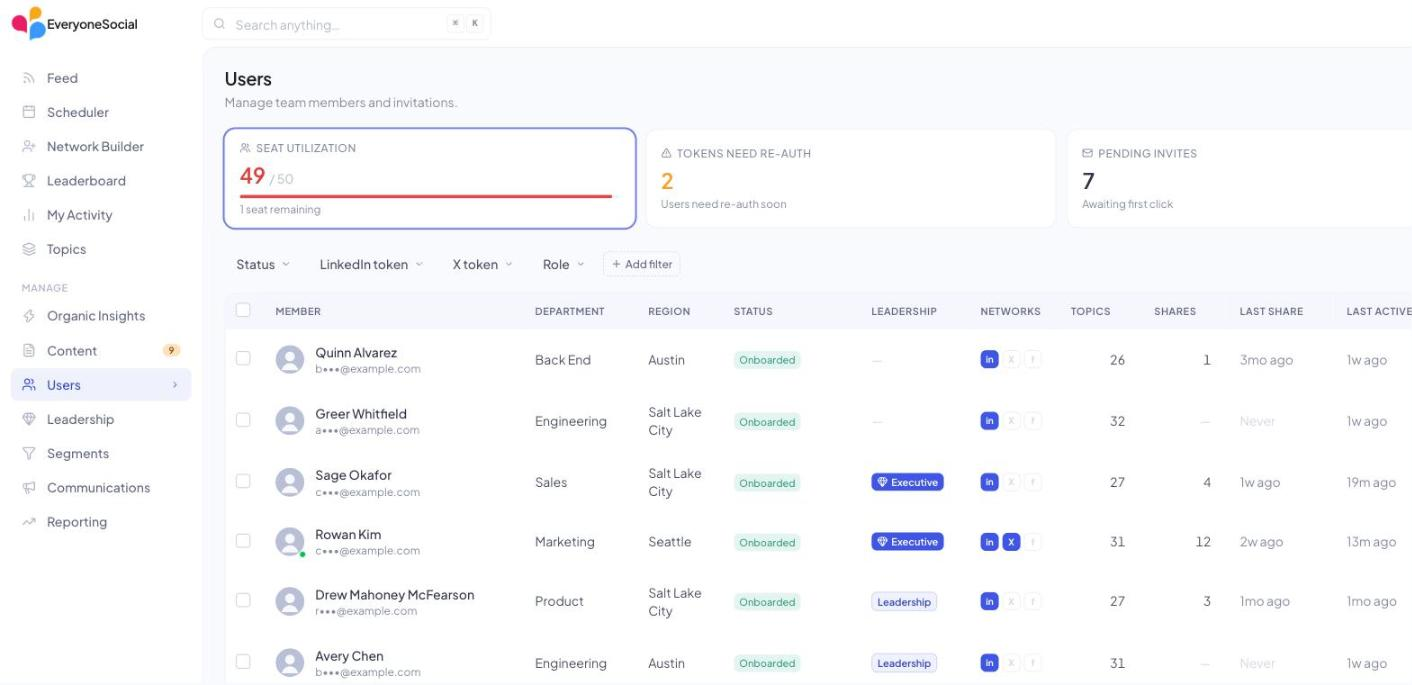Click the Seat Utilization card

(430, 178)
